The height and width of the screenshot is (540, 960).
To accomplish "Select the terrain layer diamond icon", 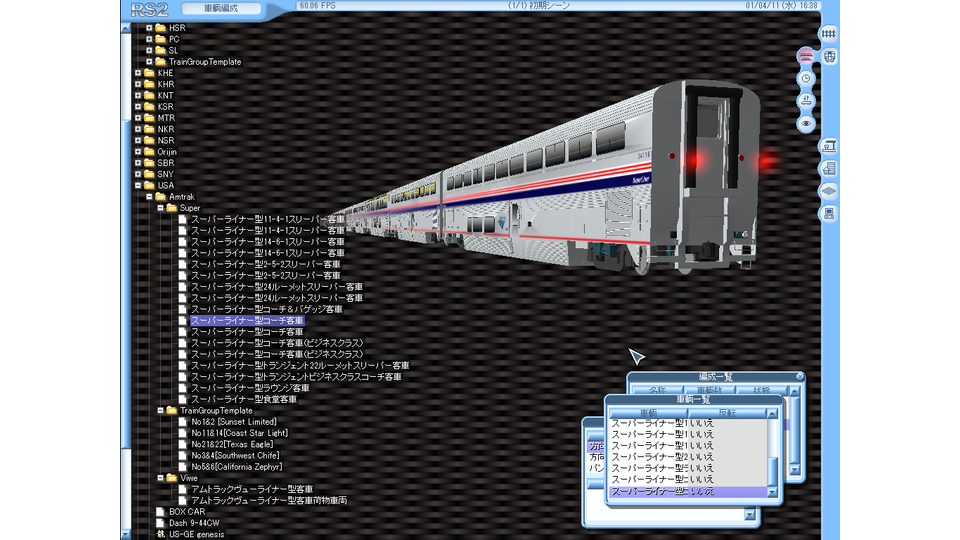I will pyautogui.click(x=828, y=191).
